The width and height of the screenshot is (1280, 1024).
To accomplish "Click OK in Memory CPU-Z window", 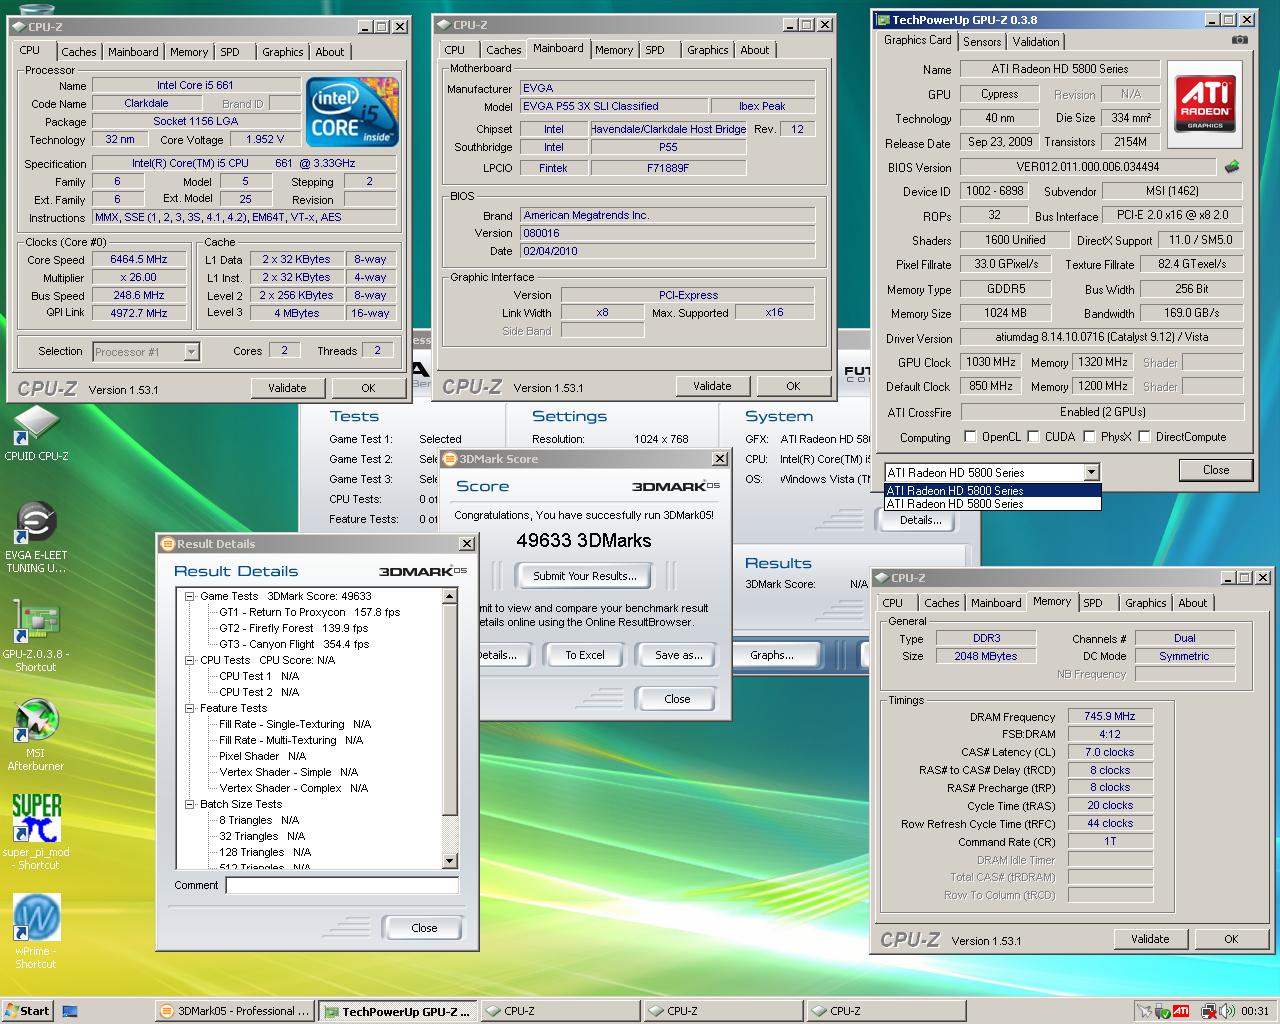I will click(1231, 939).
